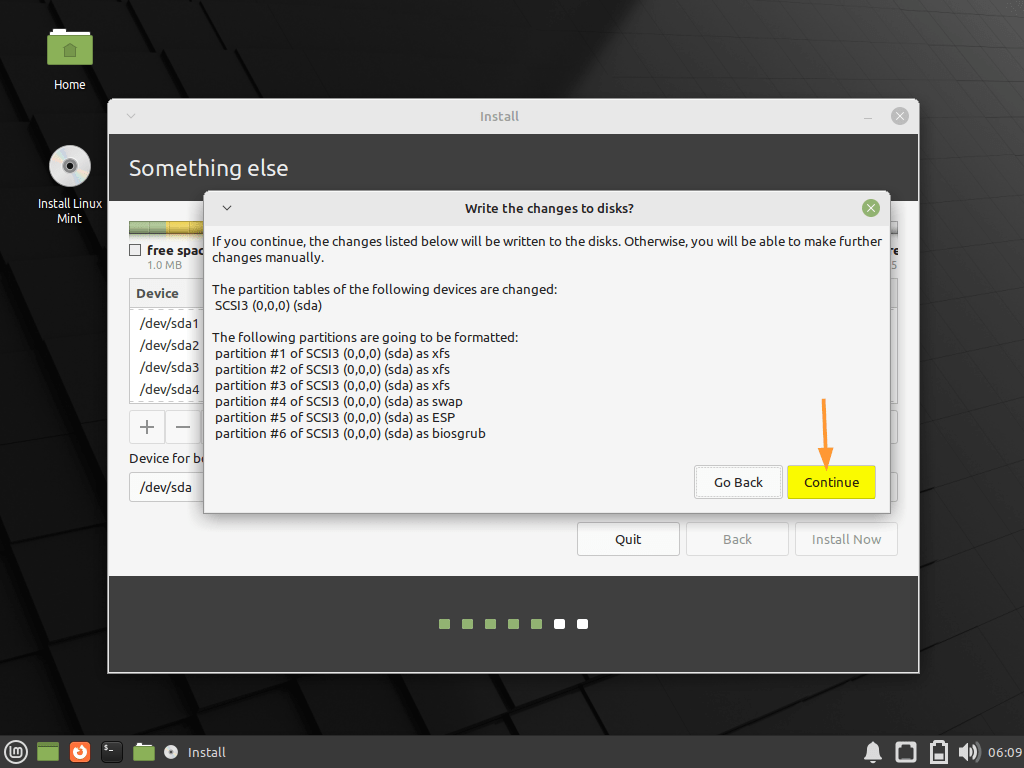Click the volume icon in the system tray
Viewport: 1024px width, 768px height.
pos(968,751)
